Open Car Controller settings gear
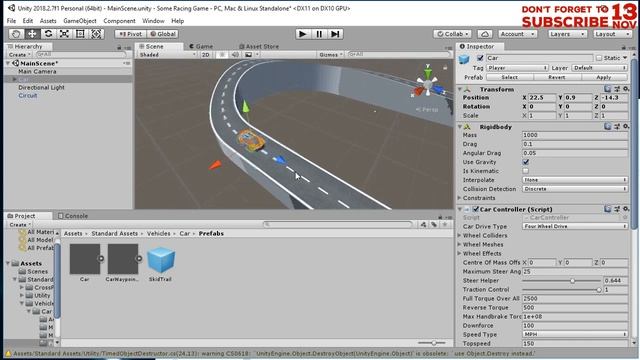This screenshot has height=360, width=640. coord(626,209)
